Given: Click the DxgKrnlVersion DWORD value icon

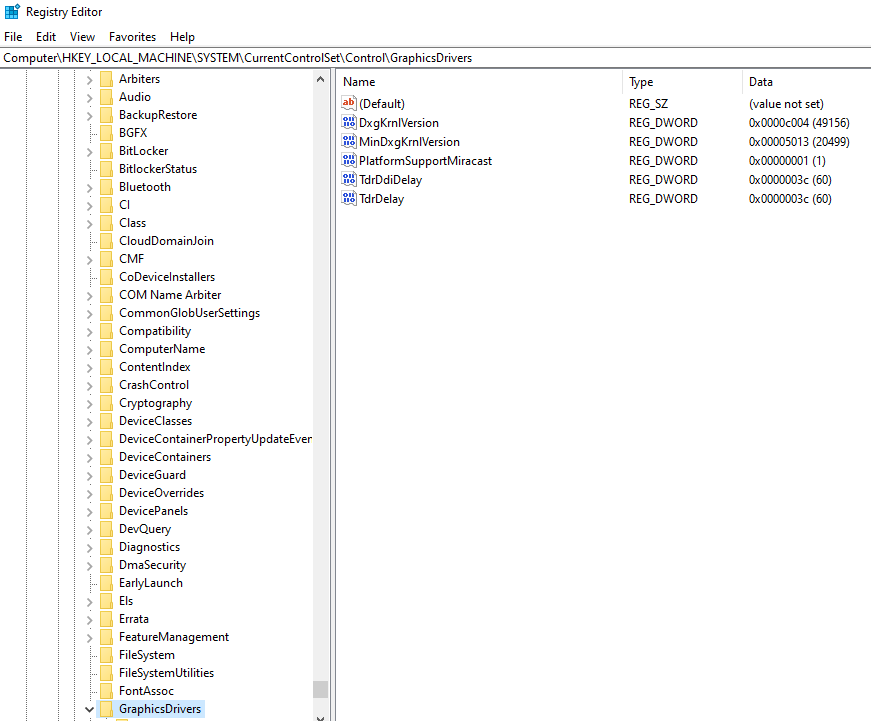Looking at the screenshot, I should point(349,123).
